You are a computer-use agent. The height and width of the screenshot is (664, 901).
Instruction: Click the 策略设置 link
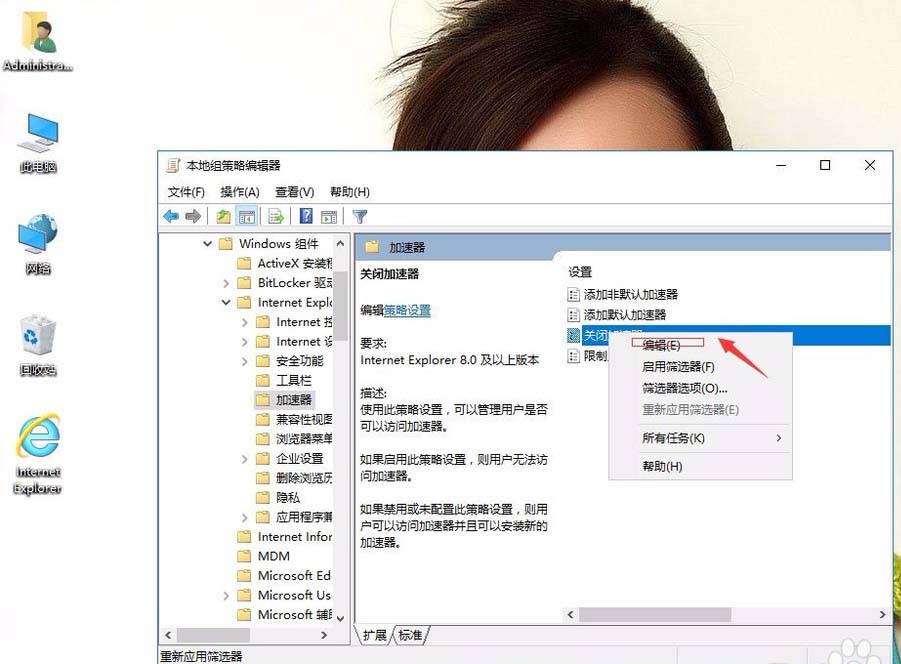pyautogui.click(x=407, y=310)
